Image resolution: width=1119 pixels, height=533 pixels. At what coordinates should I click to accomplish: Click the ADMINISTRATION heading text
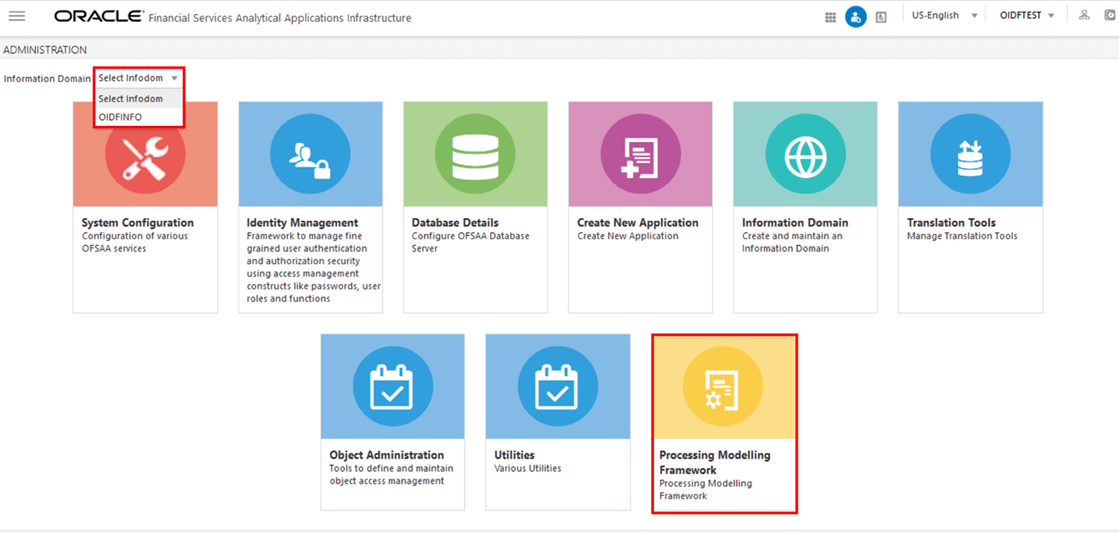(x=45, y=50)
